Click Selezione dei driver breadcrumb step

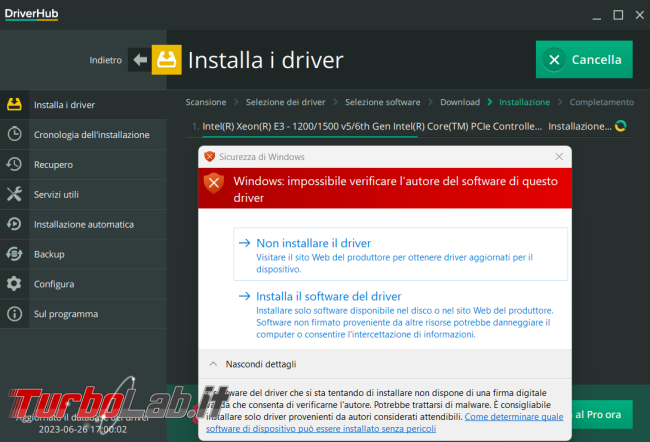pyautogui.click(x=285, y=102)
